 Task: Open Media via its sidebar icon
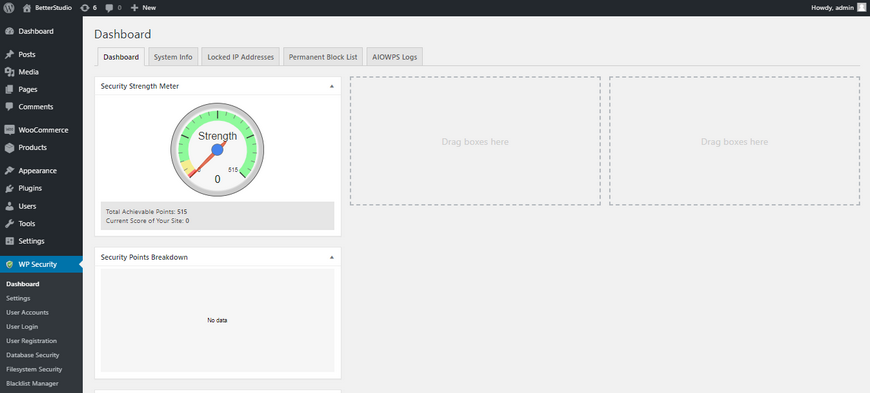9,72
